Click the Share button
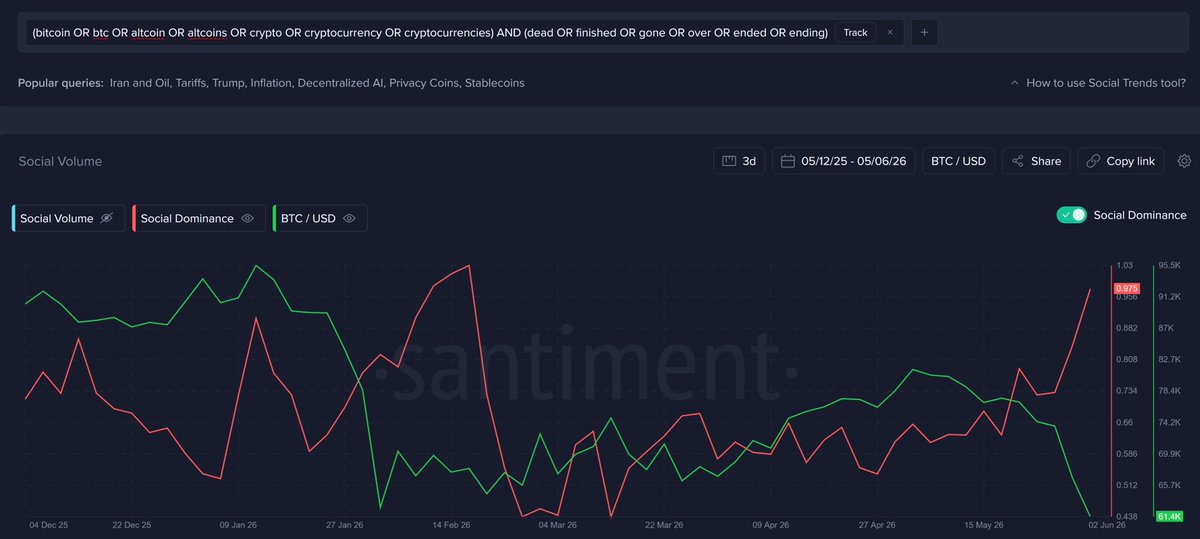 click(x=1036, y=161)
